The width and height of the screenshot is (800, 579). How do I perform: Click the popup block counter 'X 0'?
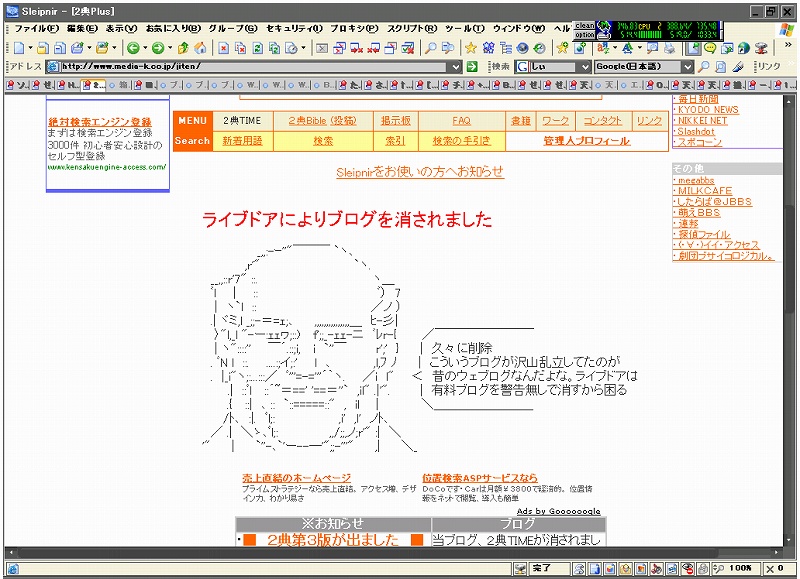pos(774,568)
